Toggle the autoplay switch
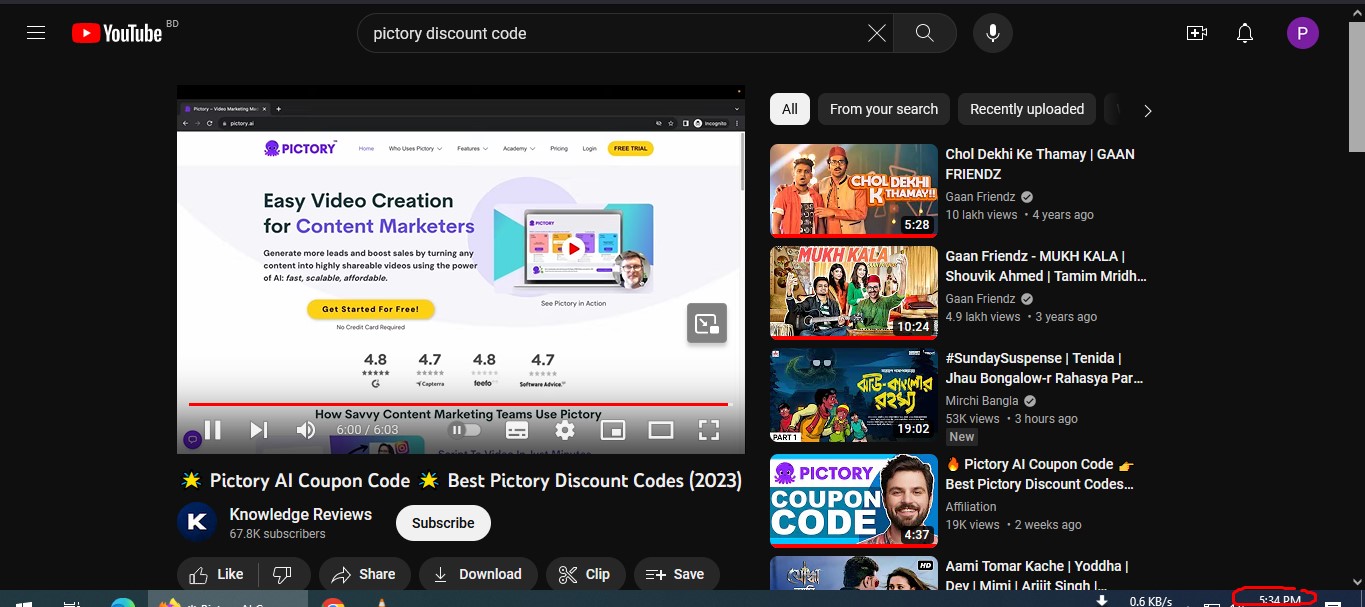Image resolution: width=1365 pixels, height=607 pixels. (465, 430)
